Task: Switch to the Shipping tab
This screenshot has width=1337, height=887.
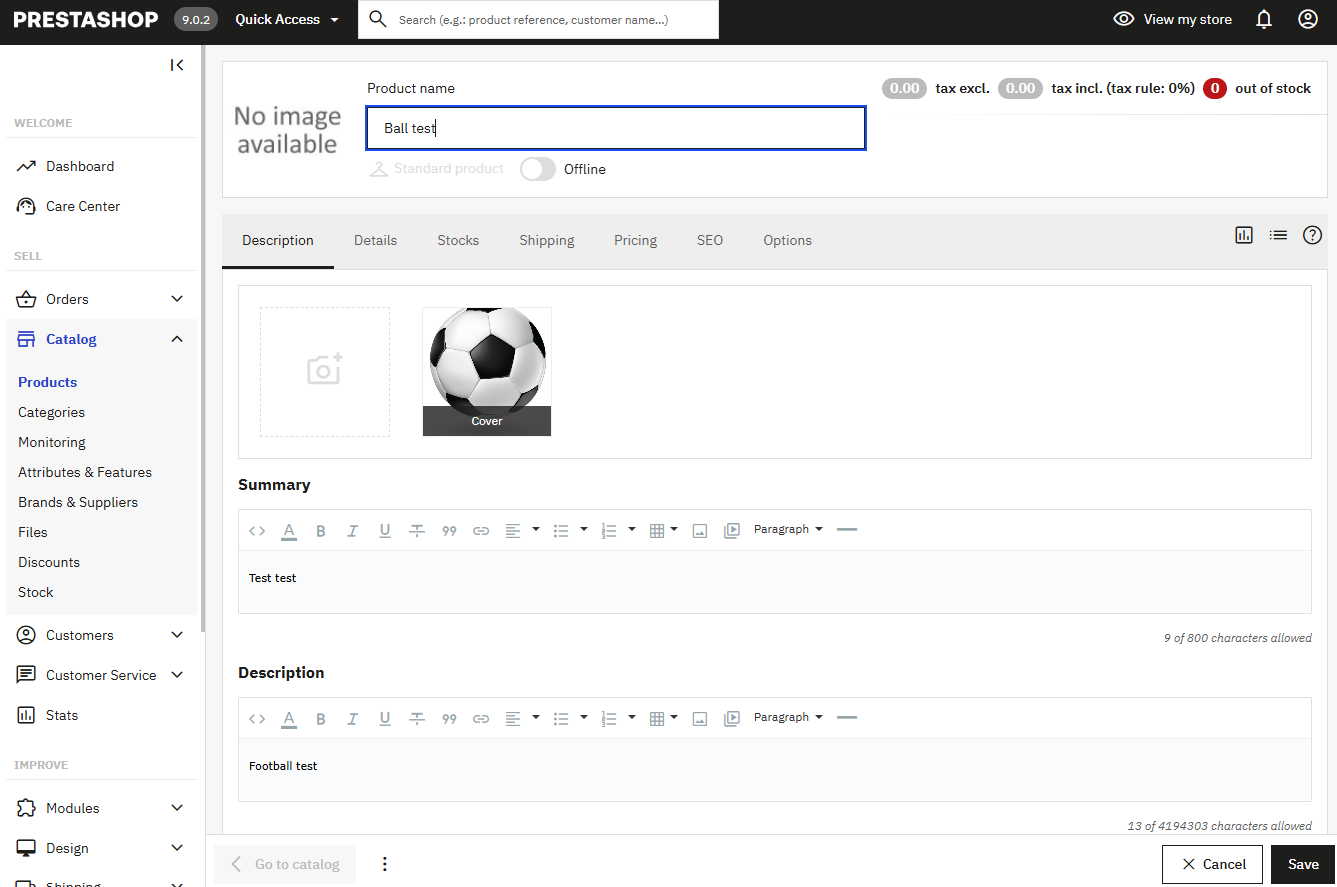Action: click(547, 240)
